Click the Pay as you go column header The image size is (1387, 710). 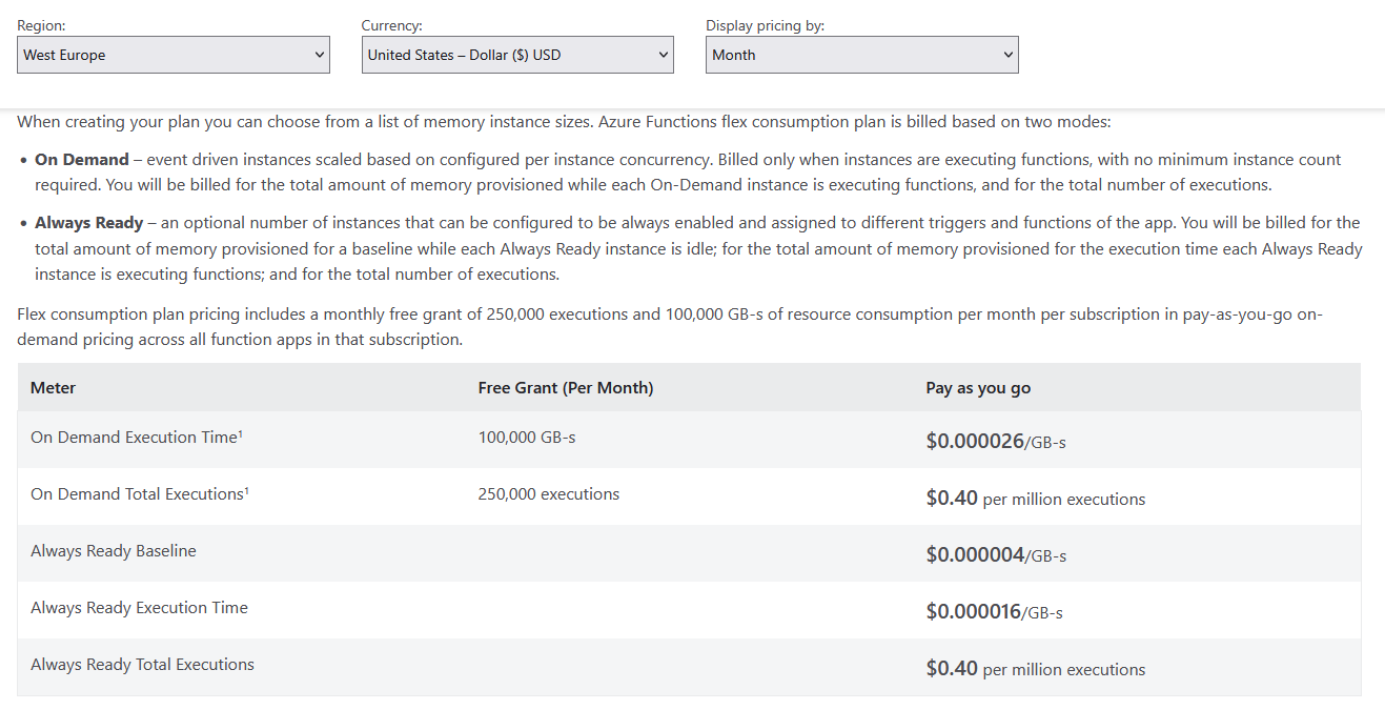pyautogui.click(x=977, y=388)
